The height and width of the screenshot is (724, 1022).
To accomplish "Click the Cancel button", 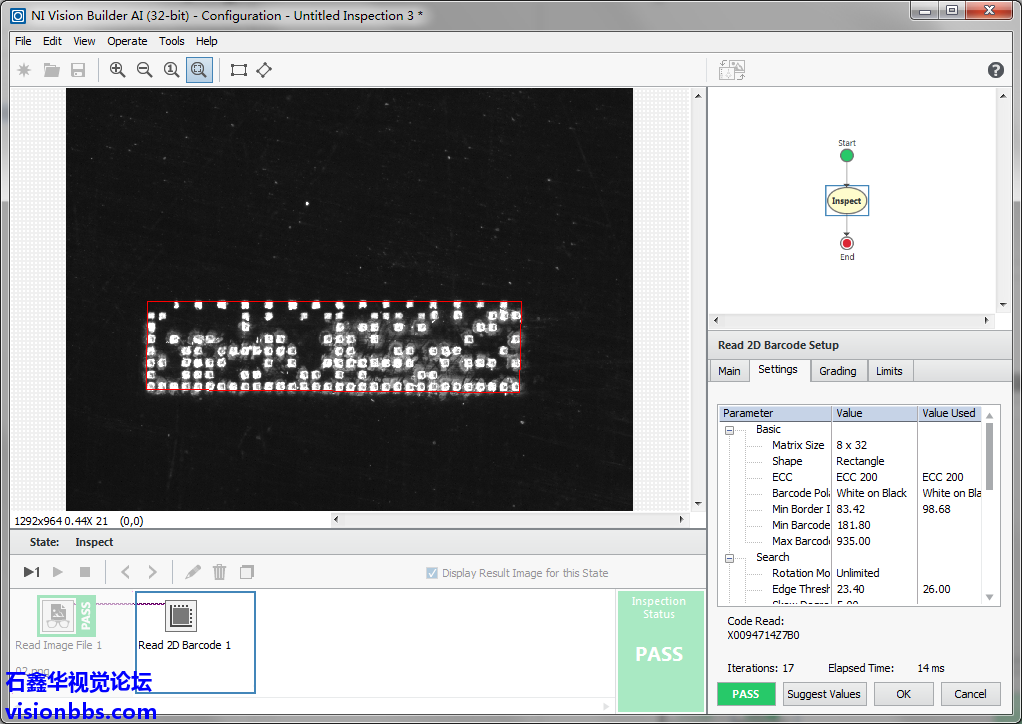I will pos(969,694).
